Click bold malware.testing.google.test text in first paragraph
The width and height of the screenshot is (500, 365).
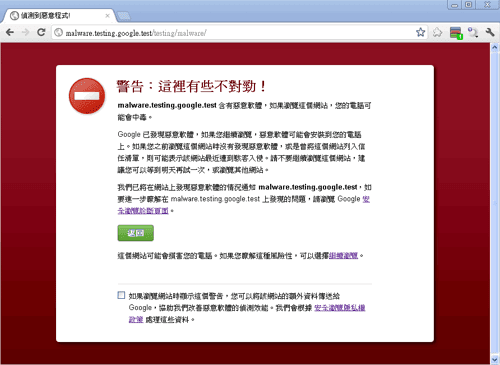[x=167, y=105]
